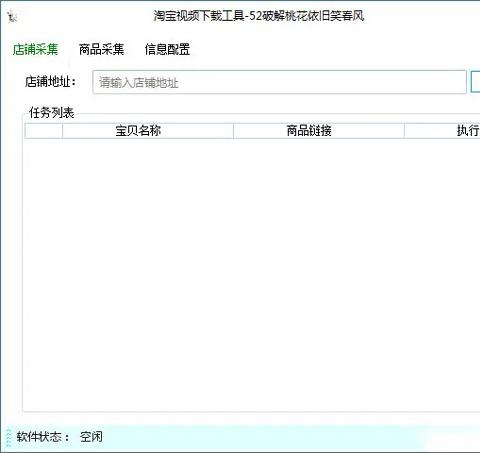Viewport: 480px width, 453px height.
Task: Click the 商品链接 column header
Action: pyautogui.click(x=319, y=131)
